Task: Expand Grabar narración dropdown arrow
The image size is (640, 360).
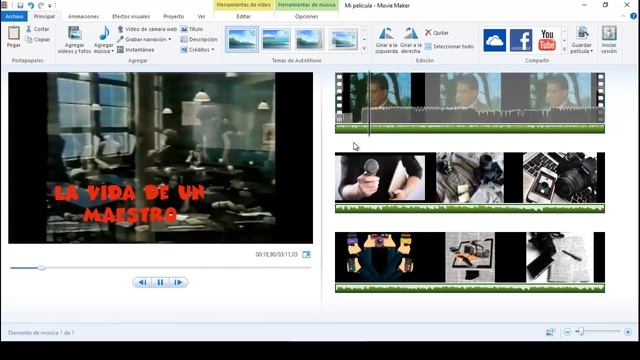Action: click(170, 40)
